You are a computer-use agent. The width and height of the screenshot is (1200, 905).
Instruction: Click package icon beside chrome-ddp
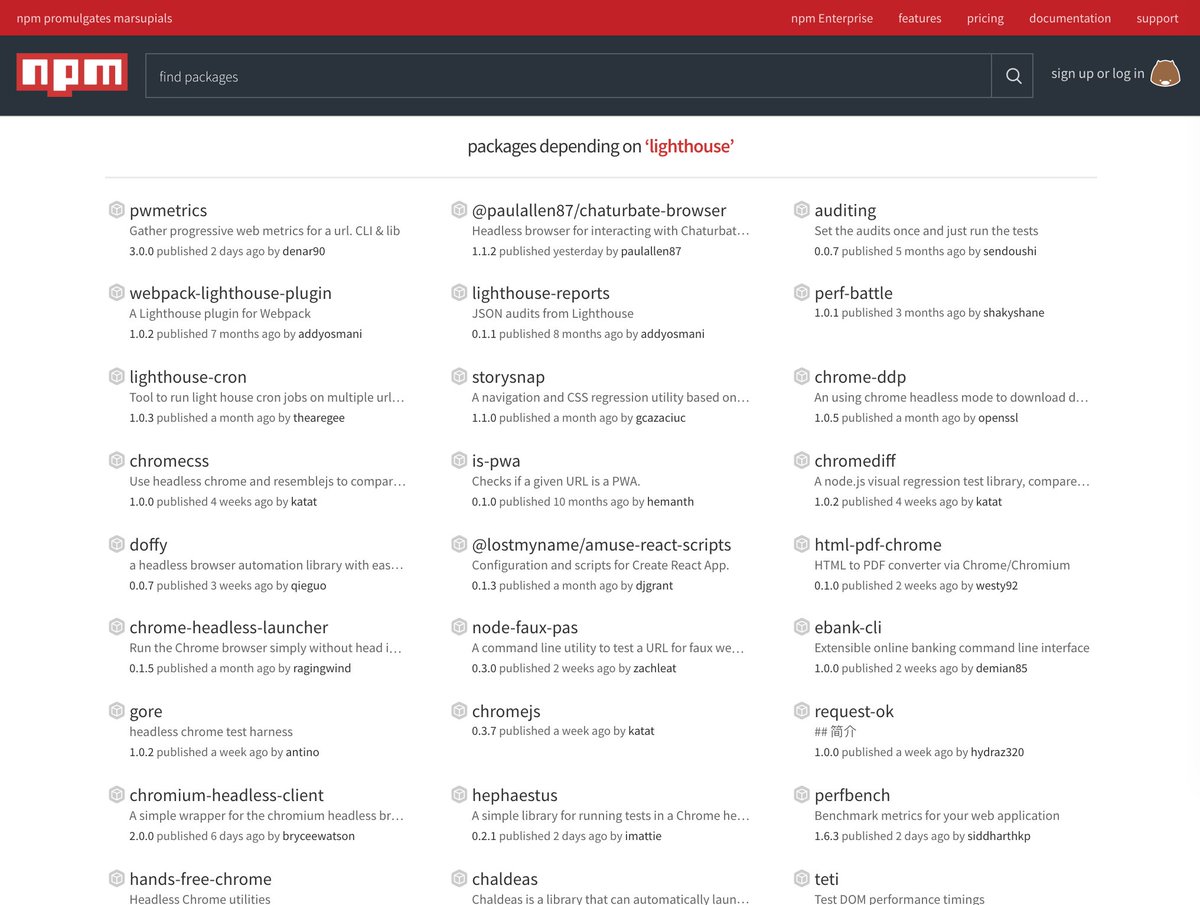(x=801, y=377)
